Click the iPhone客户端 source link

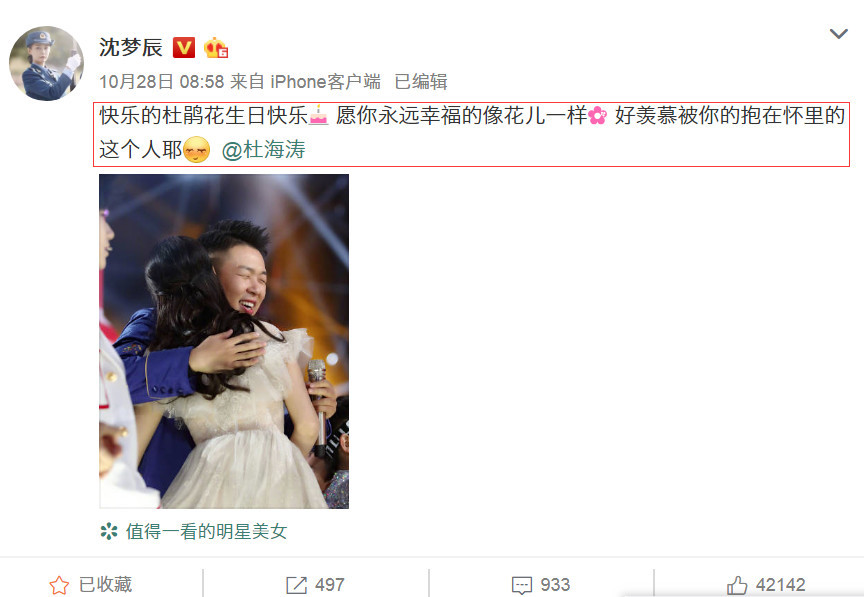coord(325,82)
